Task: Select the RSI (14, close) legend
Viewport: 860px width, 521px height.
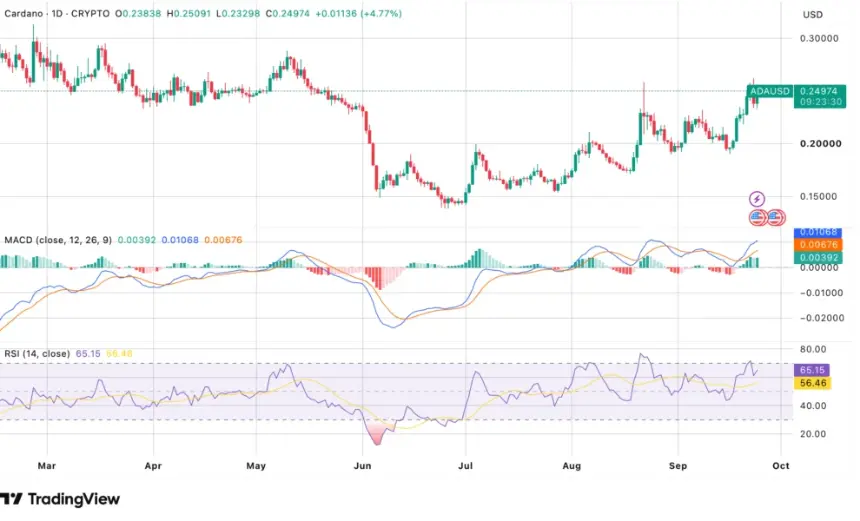Action: (37, 354)
